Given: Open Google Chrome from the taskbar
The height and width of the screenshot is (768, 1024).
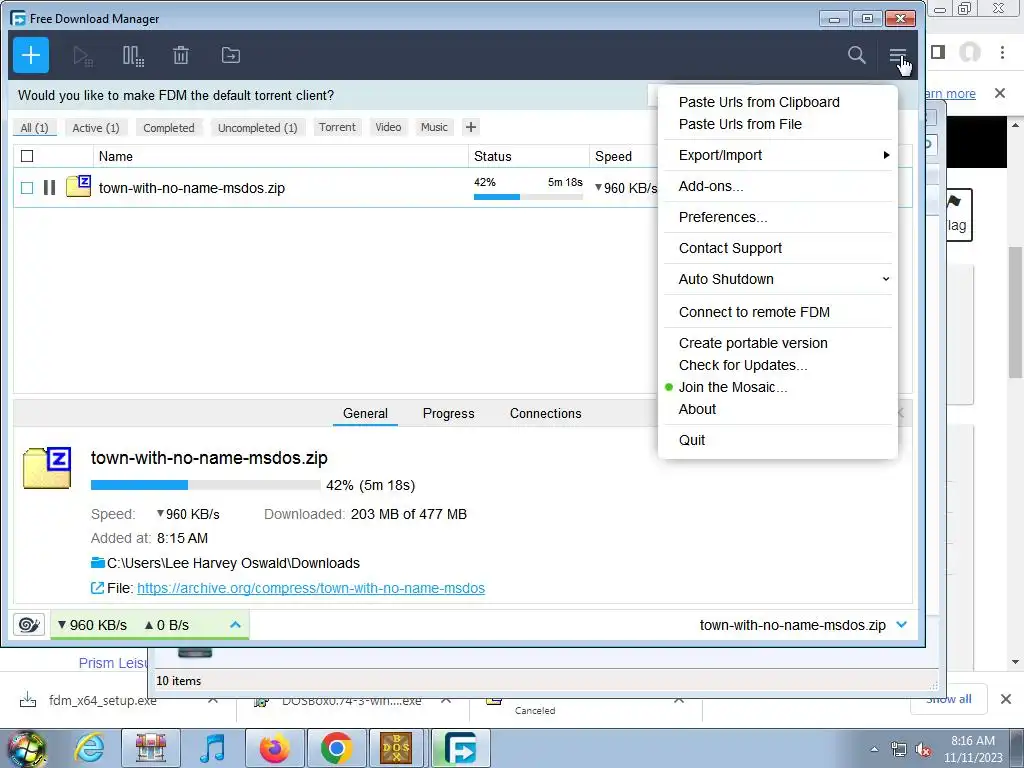Looking at the screenshot, I should (x=336, y=748).
